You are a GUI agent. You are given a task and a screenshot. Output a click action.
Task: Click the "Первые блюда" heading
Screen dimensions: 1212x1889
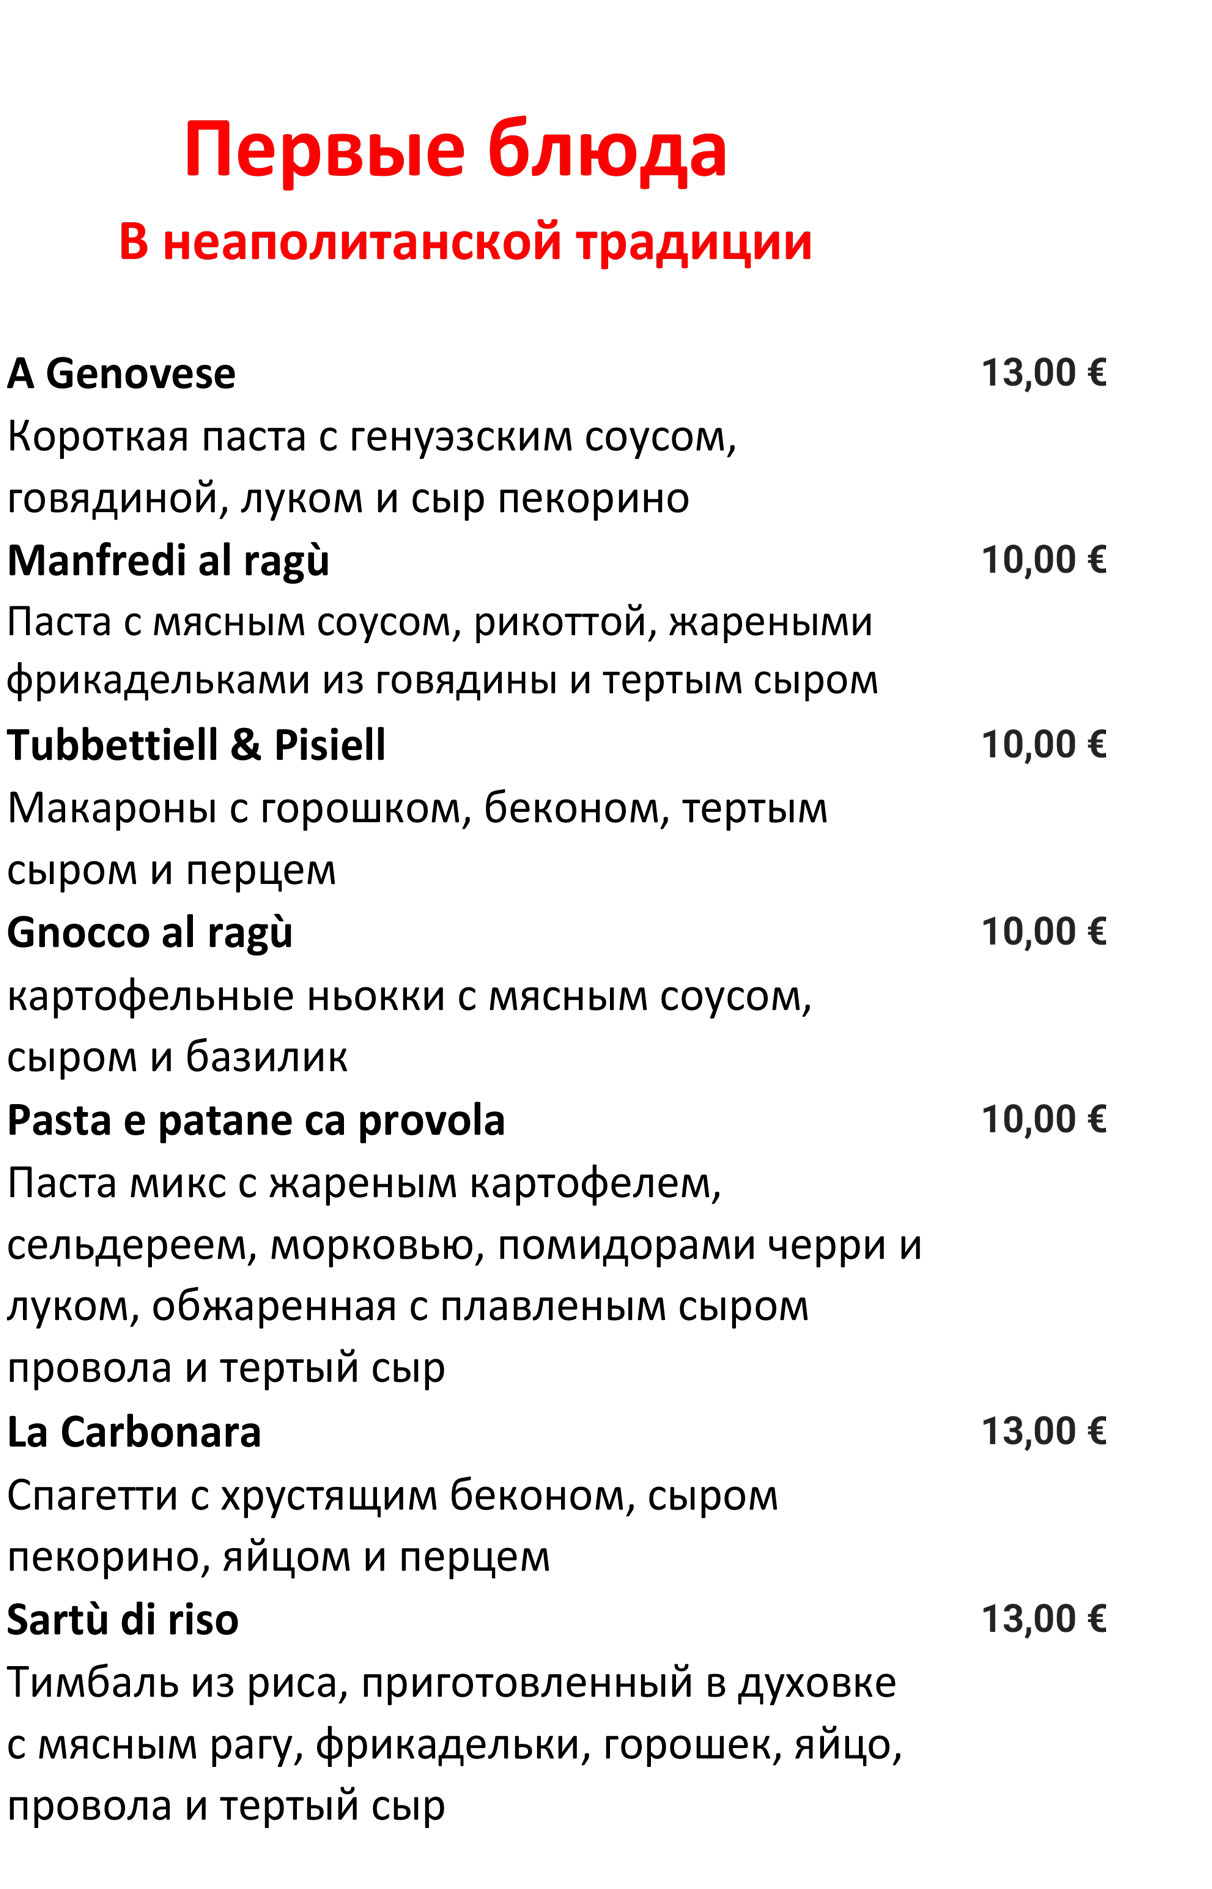coord(455,150)
